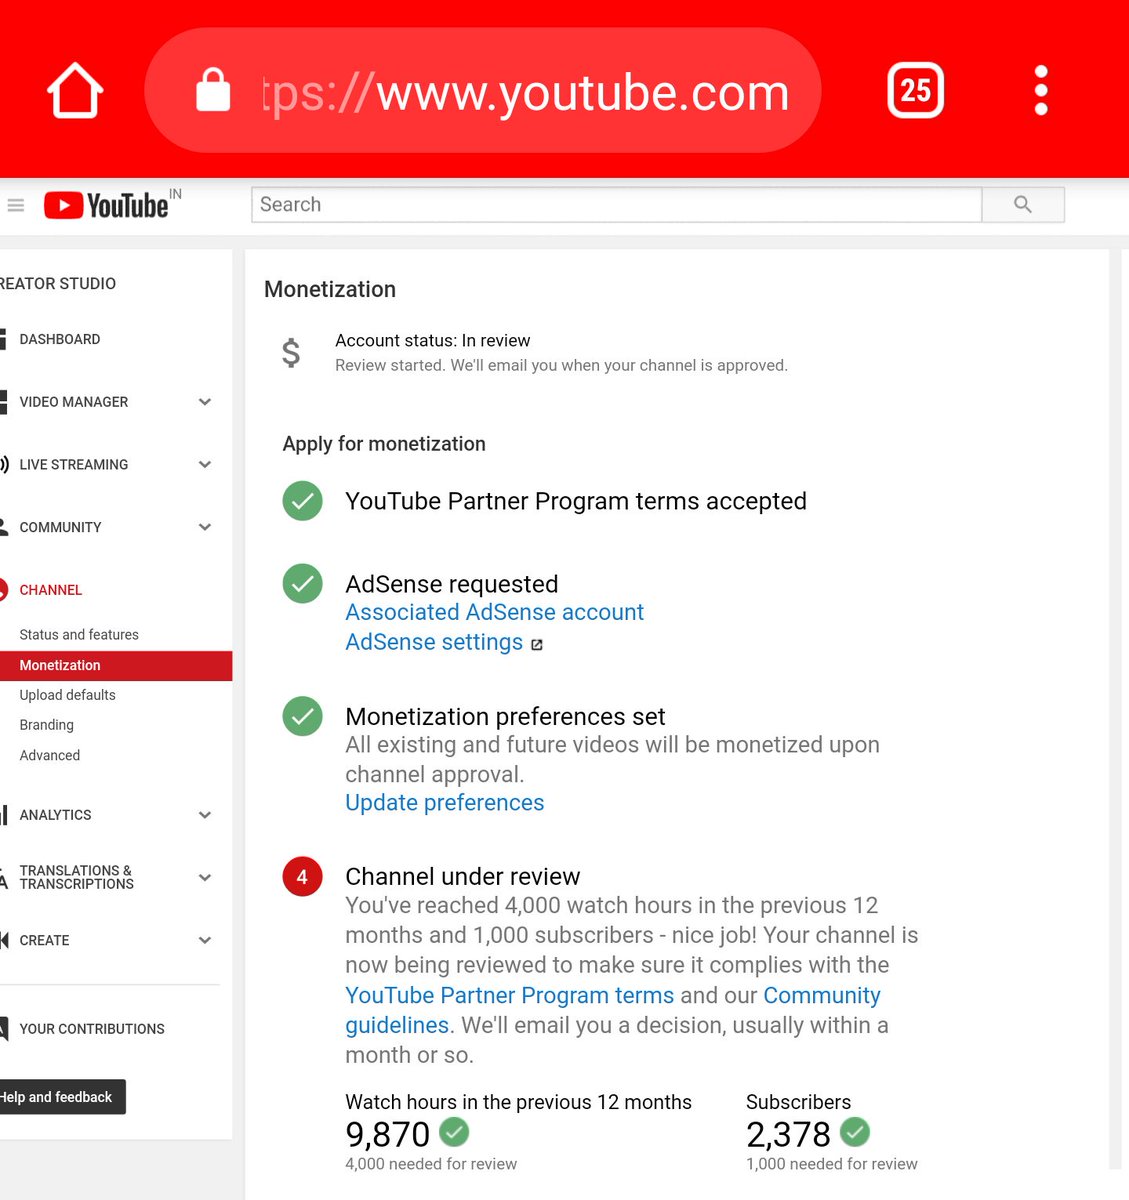Expand the Video Manager chevron

[205, 402]
